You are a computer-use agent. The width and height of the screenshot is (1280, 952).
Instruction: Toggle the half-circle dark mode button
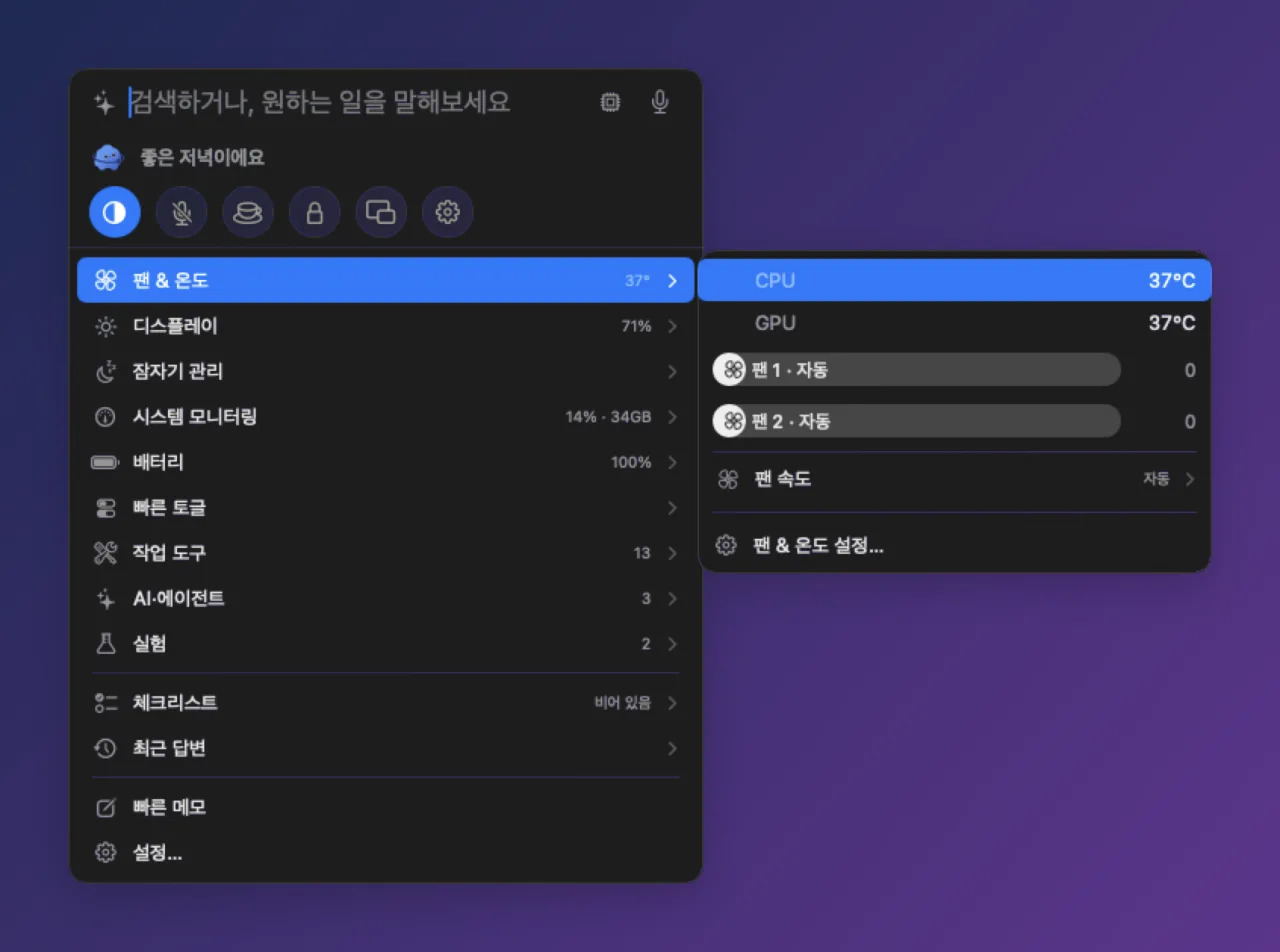tap(115, 212)
